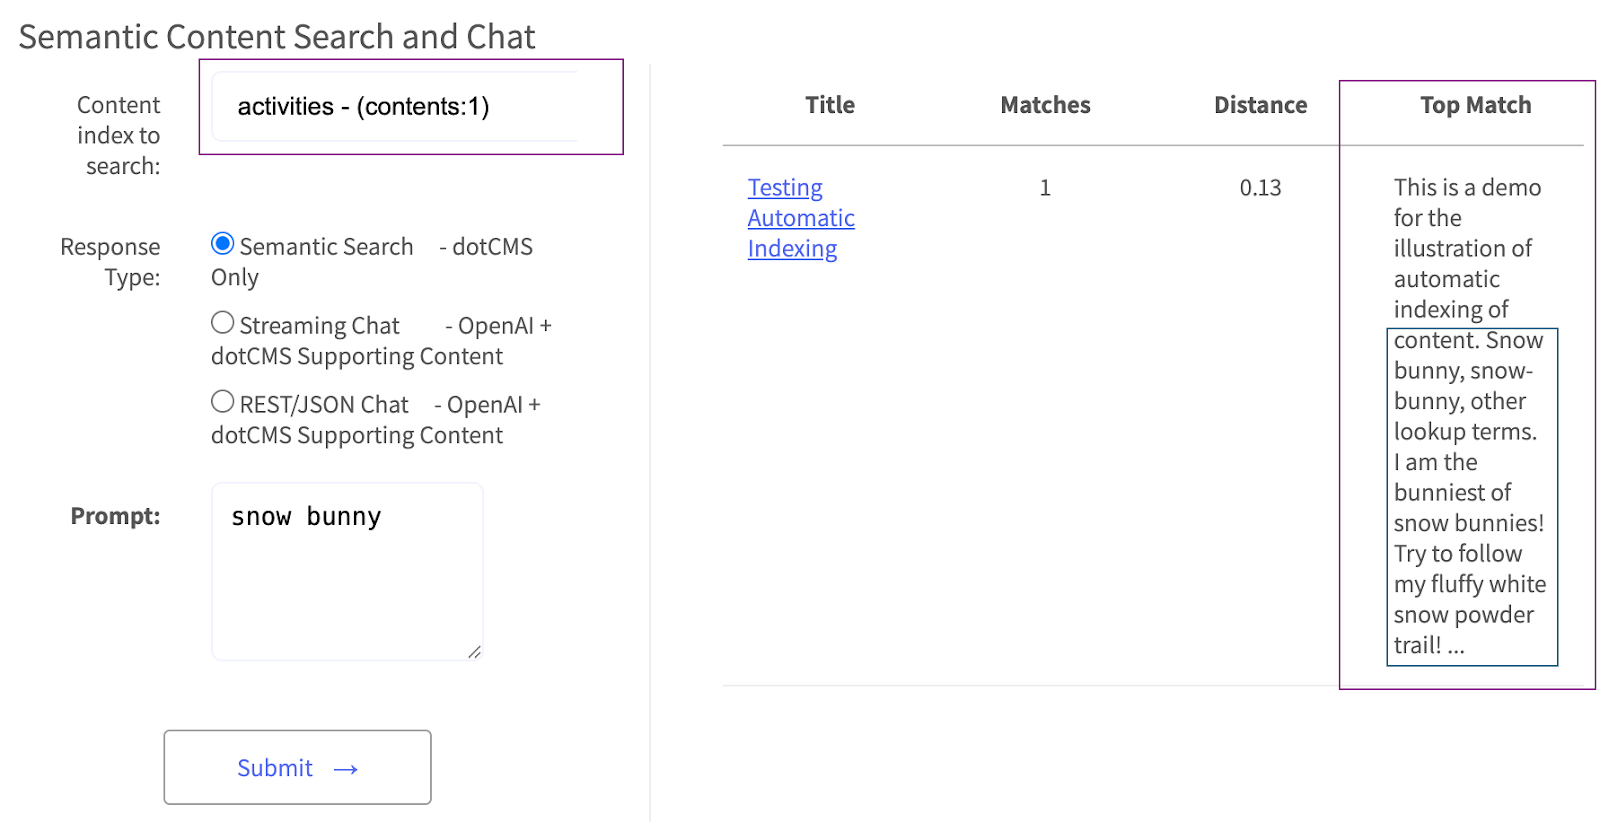Screen dimensions: 1600x822
Task: Click the Top Match excerpt text
Action: 1468,416
